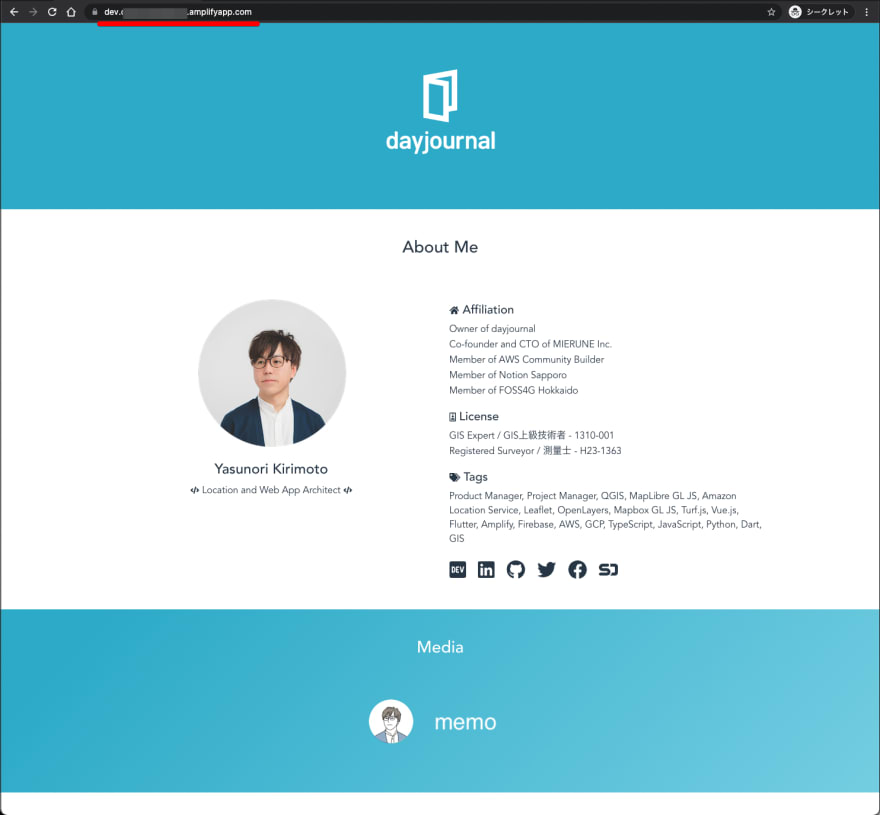Screen dimensions: 880x815
Task: Click the About Me heading
Action: 440,247
